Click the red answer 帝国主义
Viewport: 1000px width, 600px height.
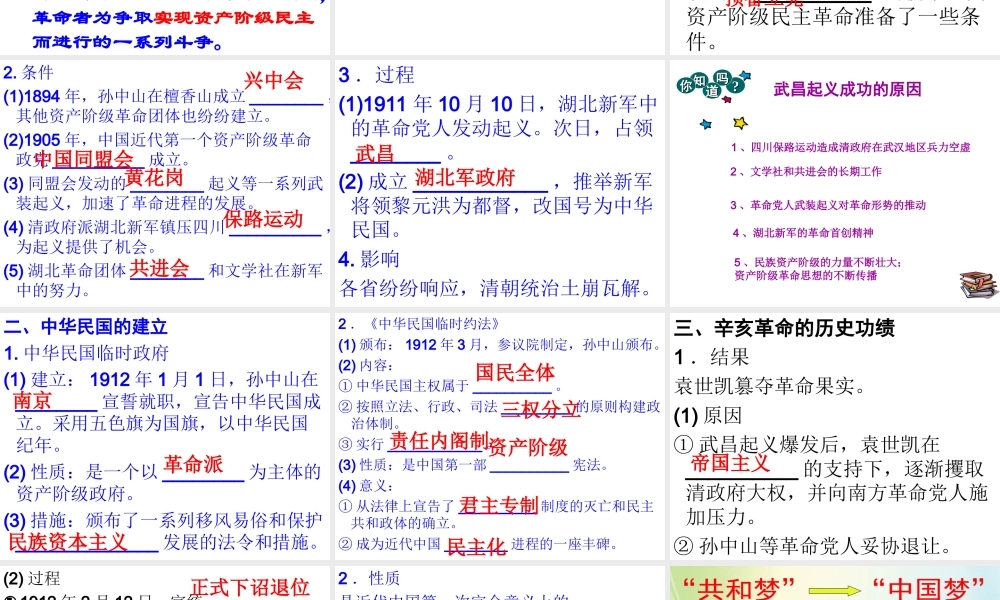(730, 462)
